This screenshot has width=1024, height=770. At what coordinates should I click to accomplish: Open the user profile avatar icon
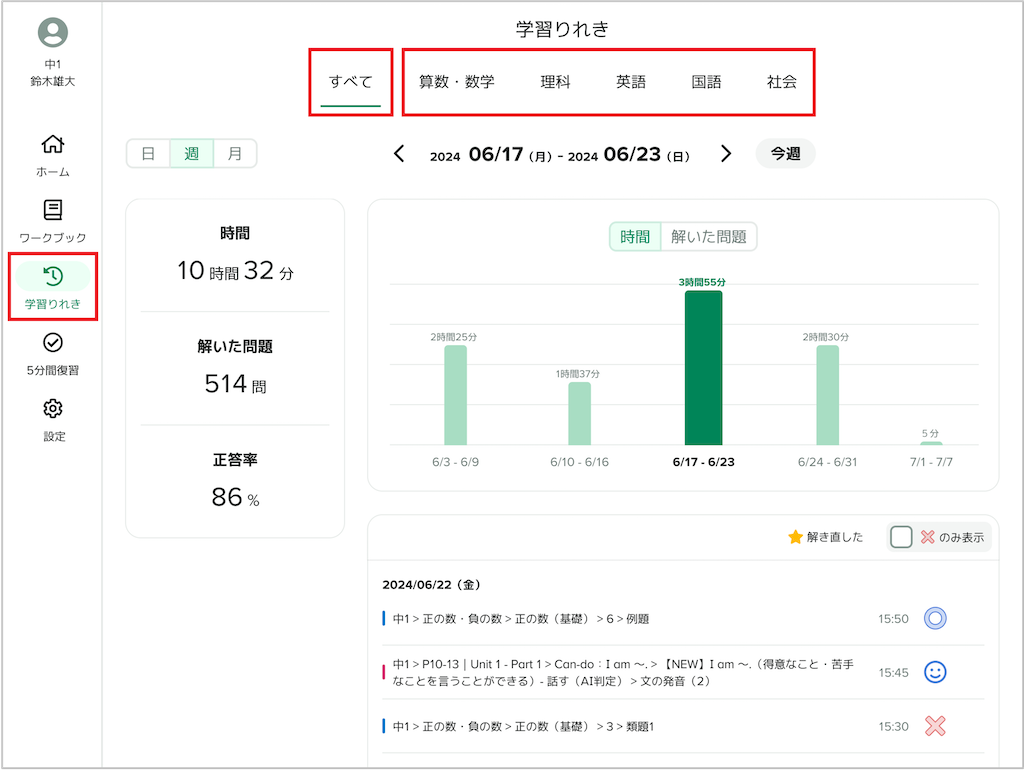[x=53, y=32]
